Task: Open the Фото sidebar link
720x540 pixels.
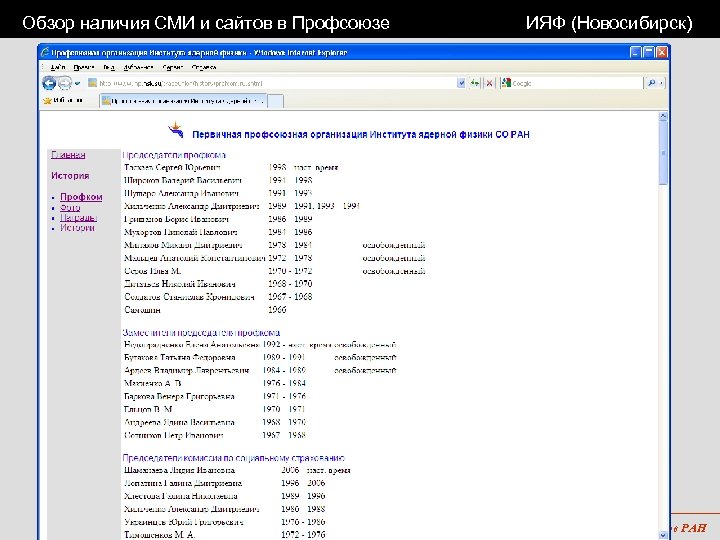Action: (x=70, y=208)
